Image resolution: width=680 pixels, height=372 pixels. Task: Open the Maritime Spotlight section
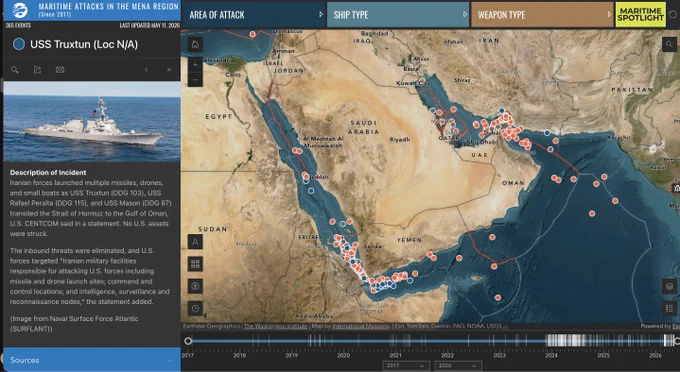click(641, 15)
